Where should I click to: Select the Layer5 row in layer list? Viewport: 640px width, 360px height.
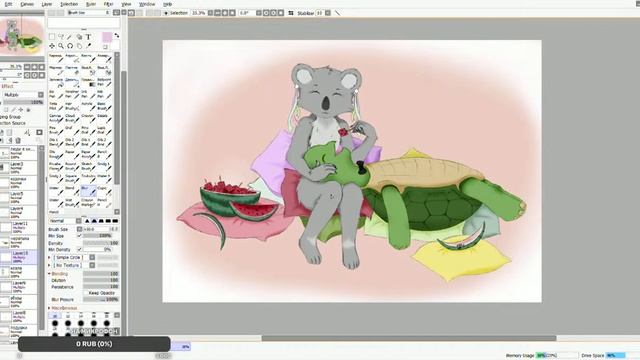pyautogui.click(x=18, y=197)
